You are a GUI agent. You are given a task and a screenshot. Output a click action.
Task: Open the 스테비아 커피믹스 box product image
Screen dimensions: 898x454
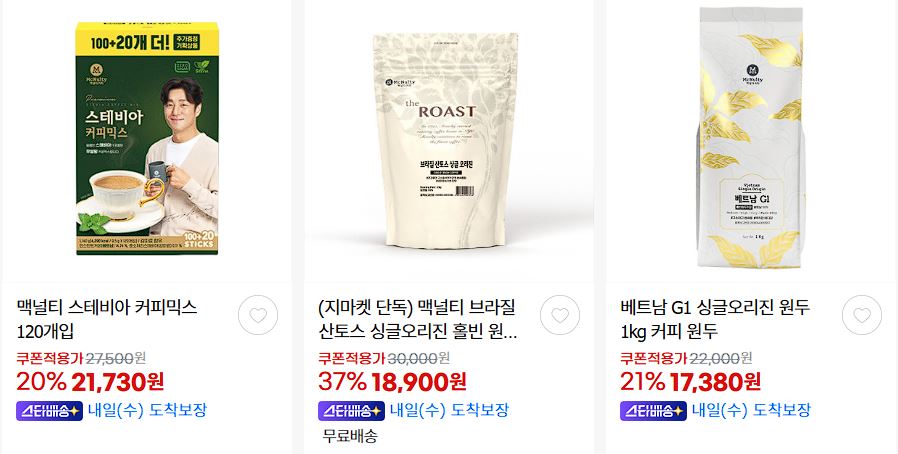tap(147, 139)
